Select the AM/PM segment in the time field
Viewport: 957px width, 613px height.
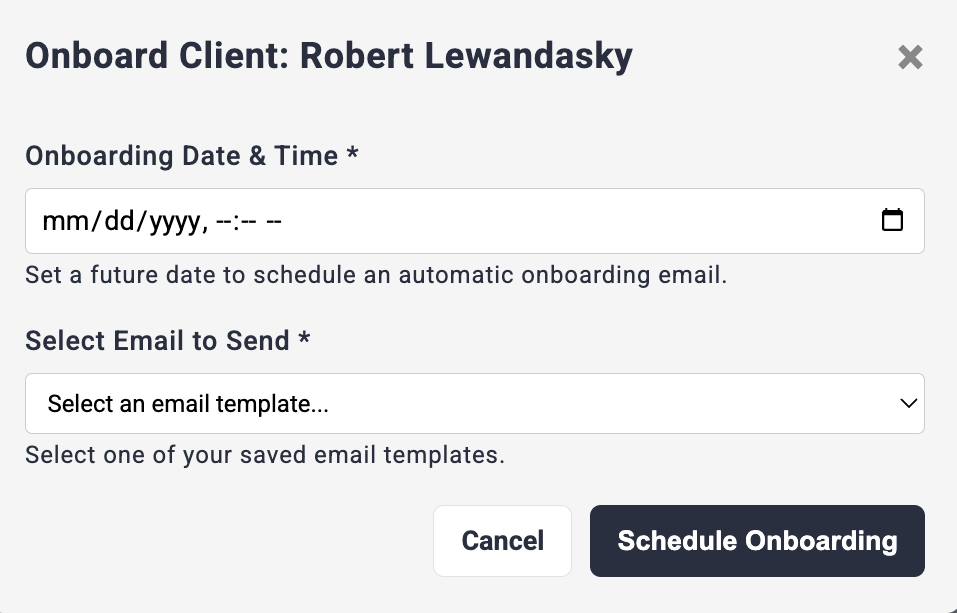click(275, 221)
